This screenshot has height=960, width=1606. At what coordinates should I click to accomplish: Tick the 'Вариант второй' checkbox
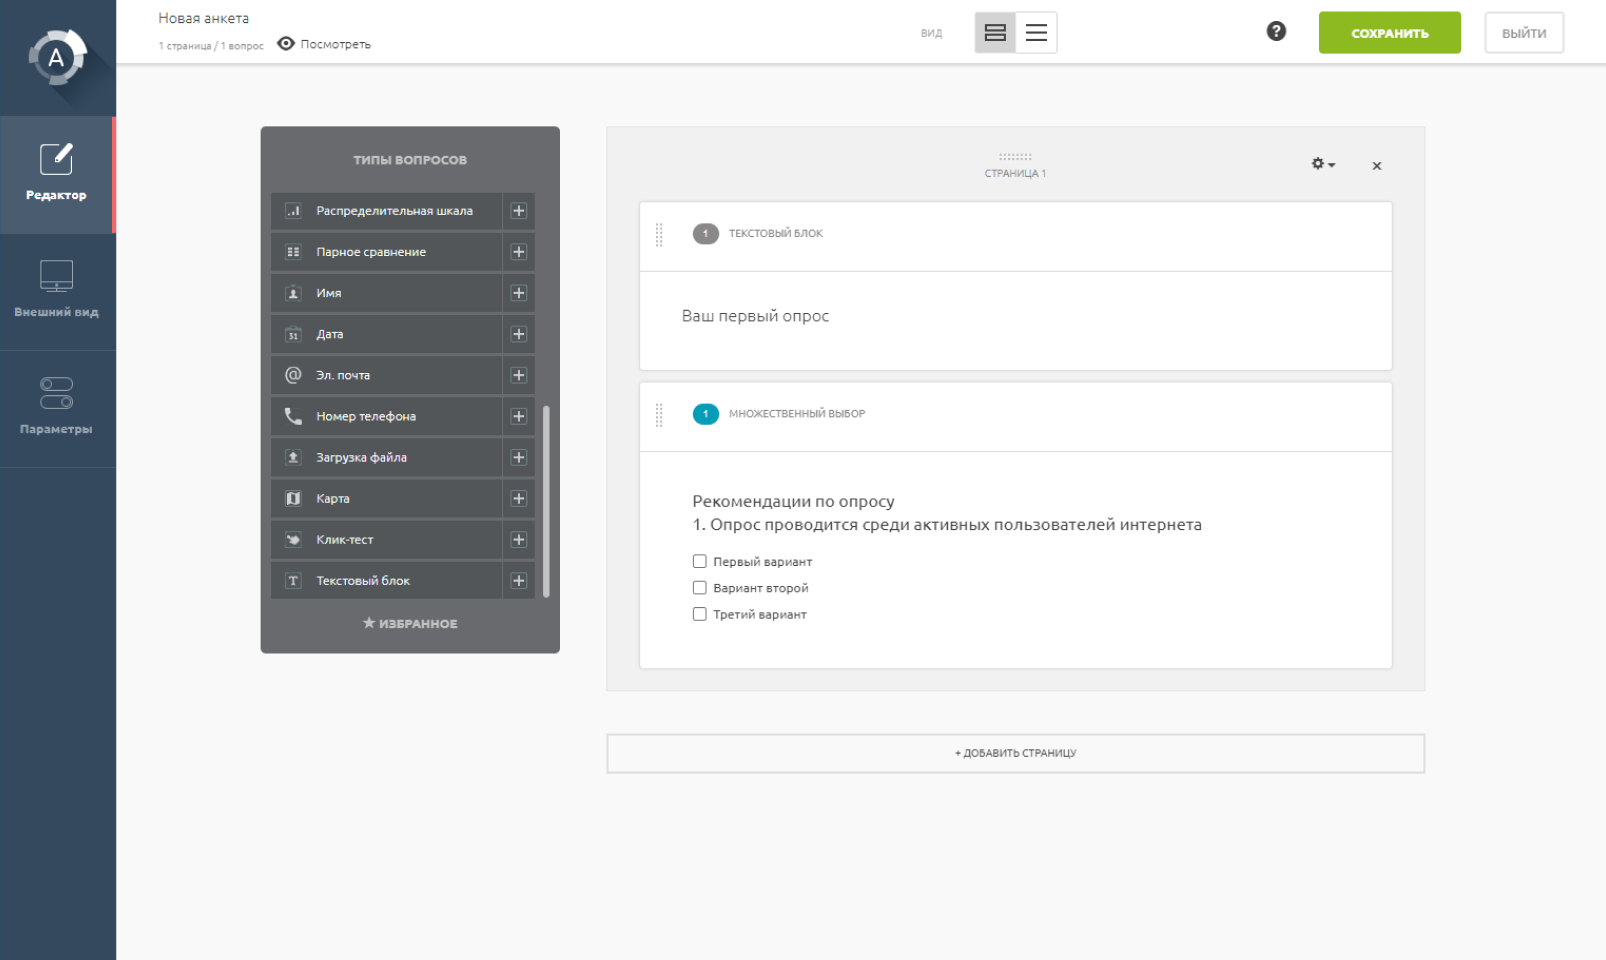700,588
